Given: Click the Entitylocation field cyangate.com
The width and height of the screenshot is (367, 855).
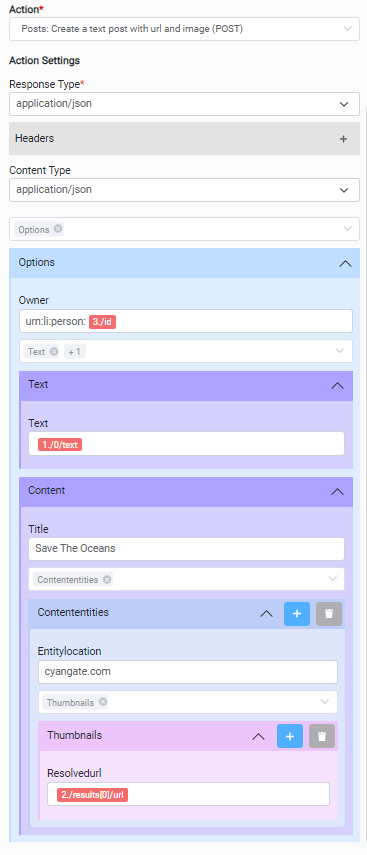Looking at the screenshot, I should [x=188, y=672].
